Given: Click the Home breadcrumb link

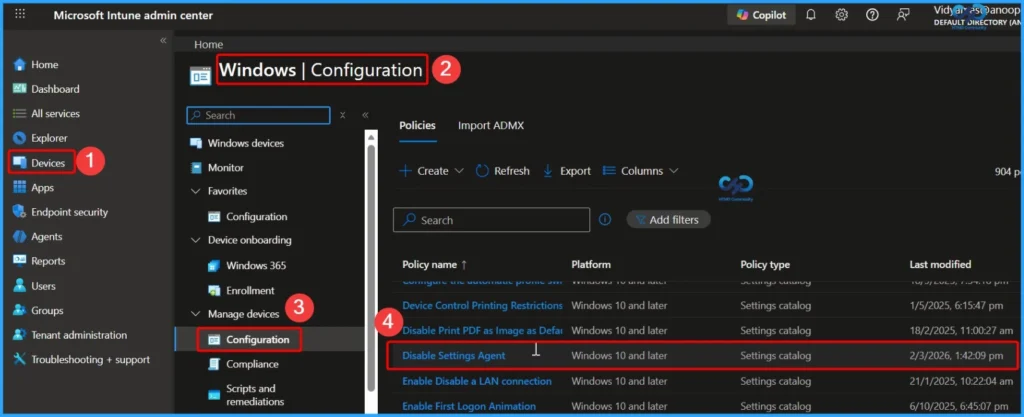Looking at the screenshot, I should point(208,45).
